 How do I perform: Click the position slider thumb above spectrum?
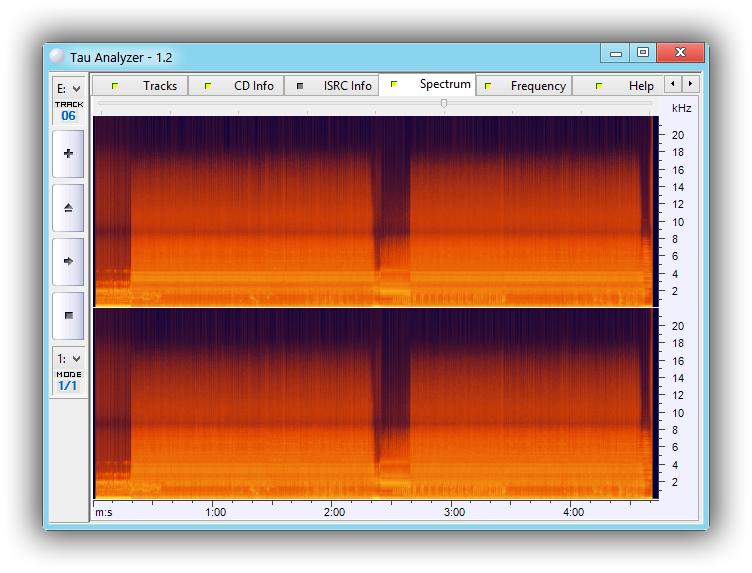point(444,103)
